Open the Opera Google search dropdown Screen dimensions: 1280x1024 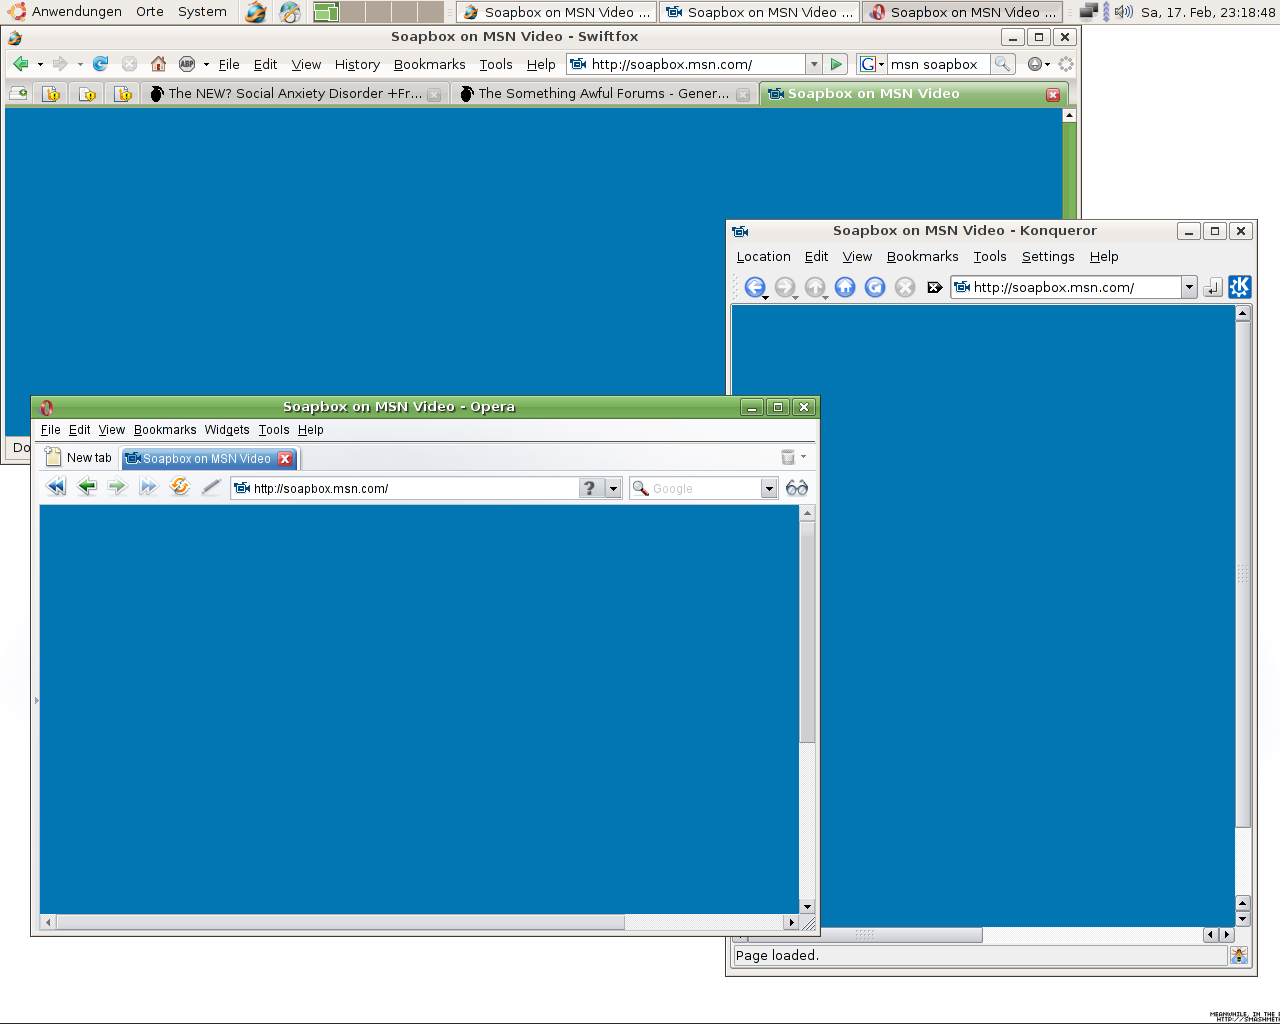tap(769, 488)
